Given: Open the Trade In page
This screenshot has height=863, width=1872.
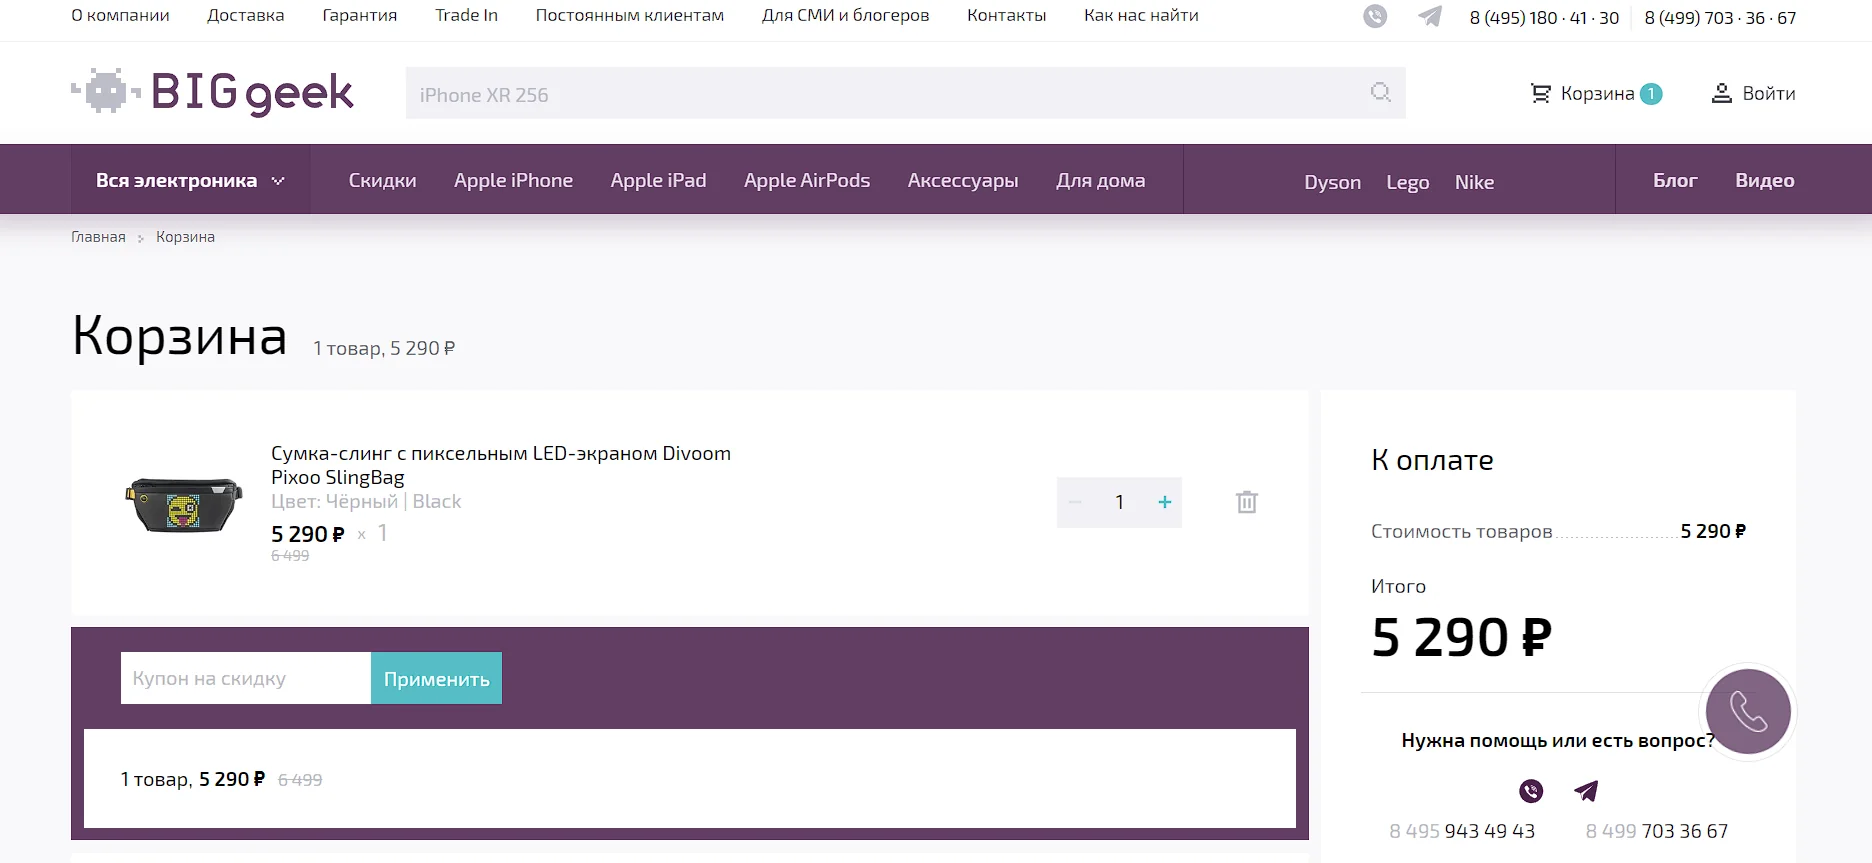Looking at the screenshot, I should 466,15.
